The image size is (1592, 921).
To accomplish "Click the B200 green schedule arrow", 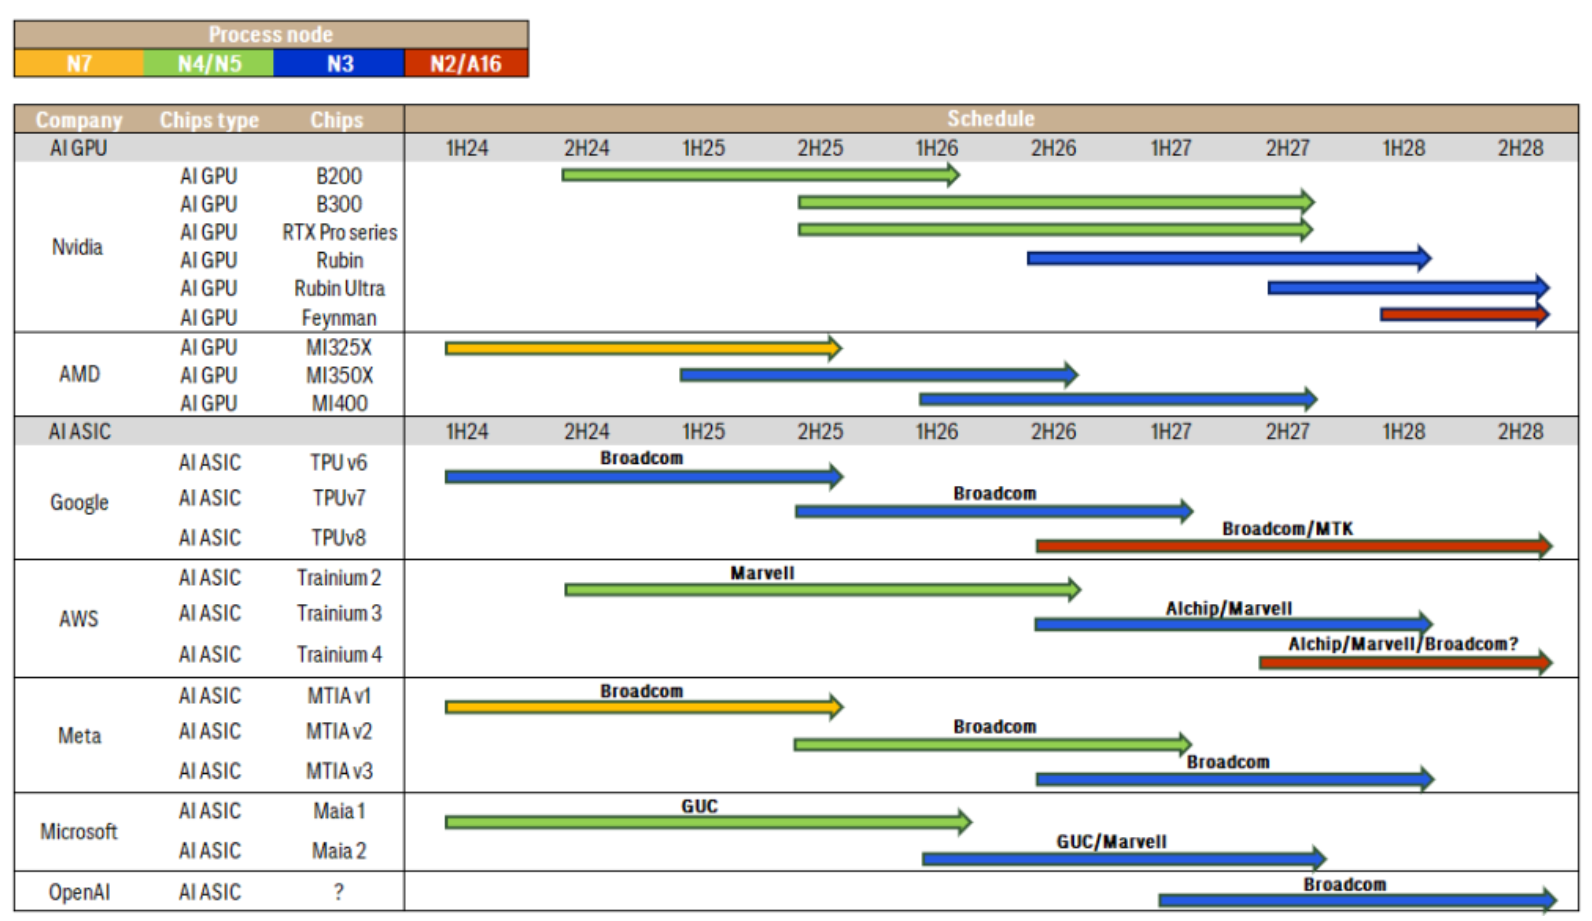I will 761,175.
